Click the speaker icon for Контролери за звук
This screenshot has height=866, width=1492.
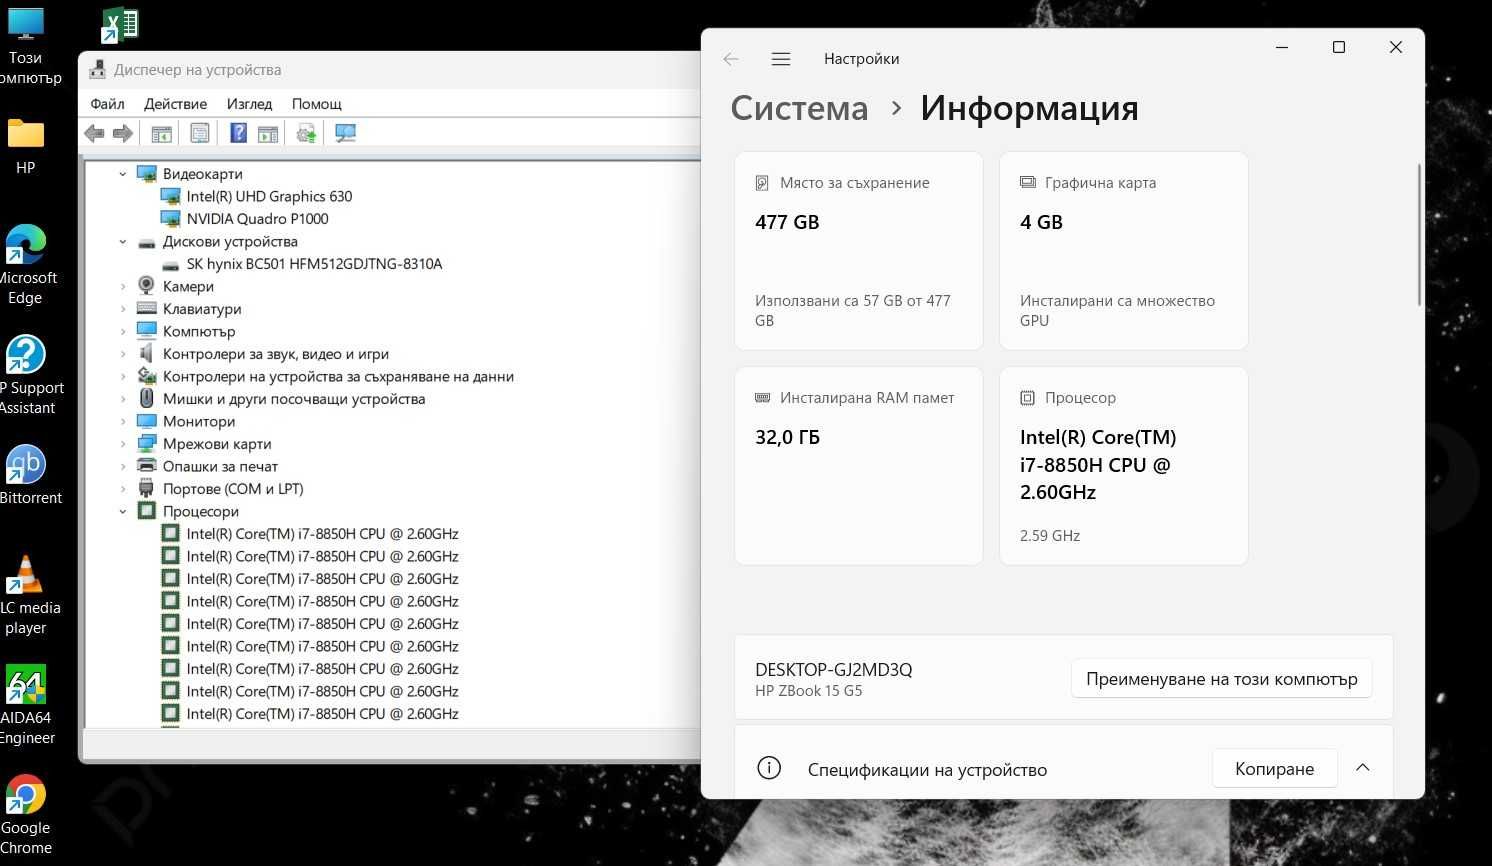click(x=146, y=354)
